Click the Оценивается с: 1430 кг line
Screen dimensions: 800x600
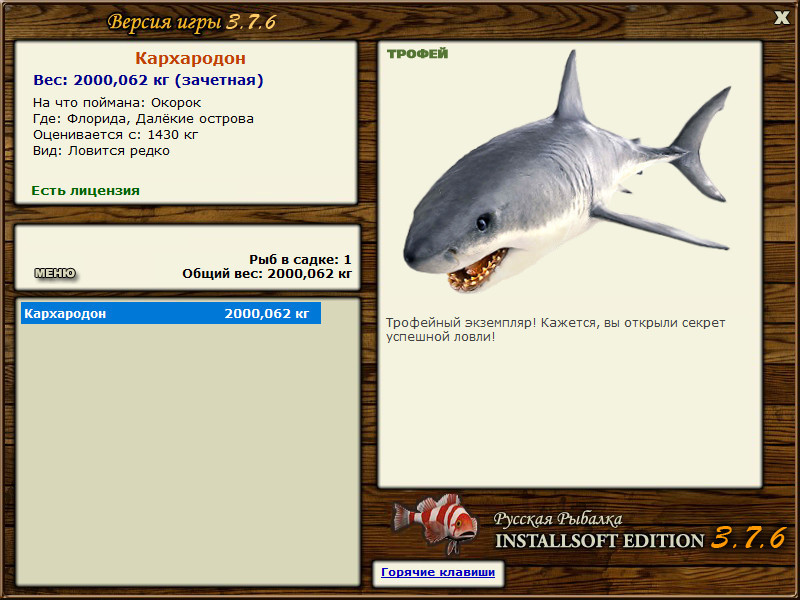(115, 135)
